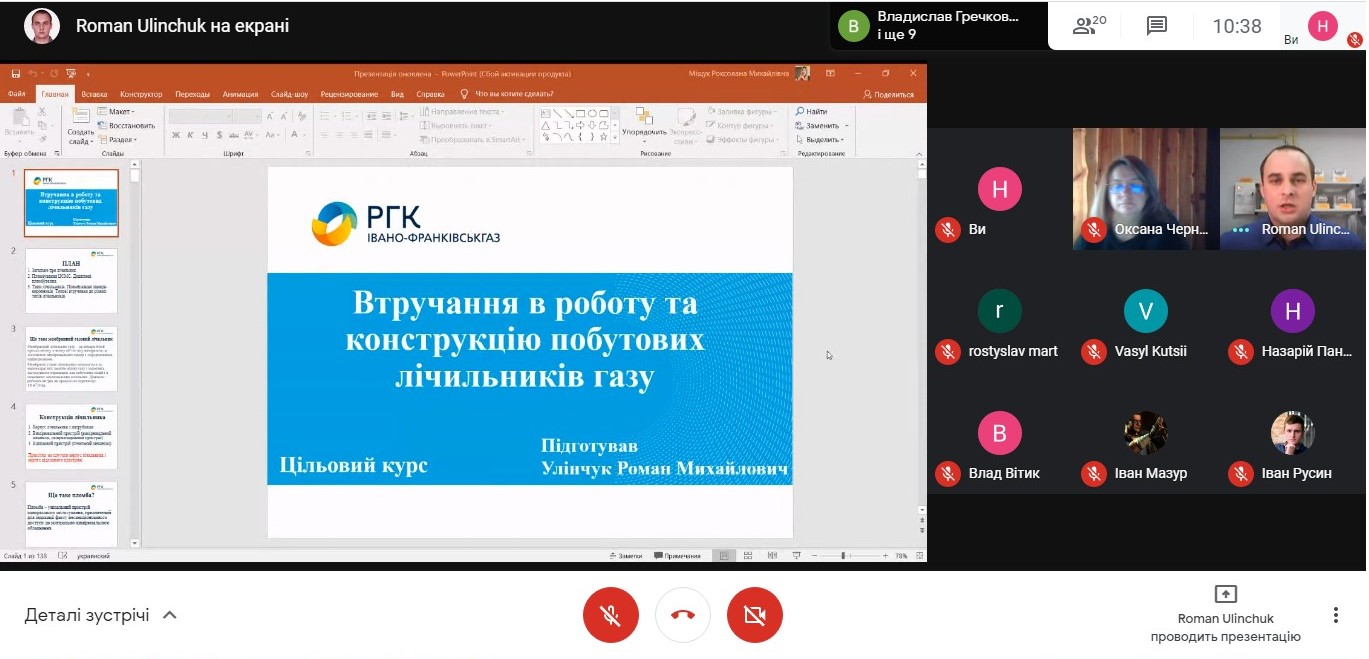Switch to slide sorter view in status bar
This screenshot has height=659, width=1369.
point(747,555)
